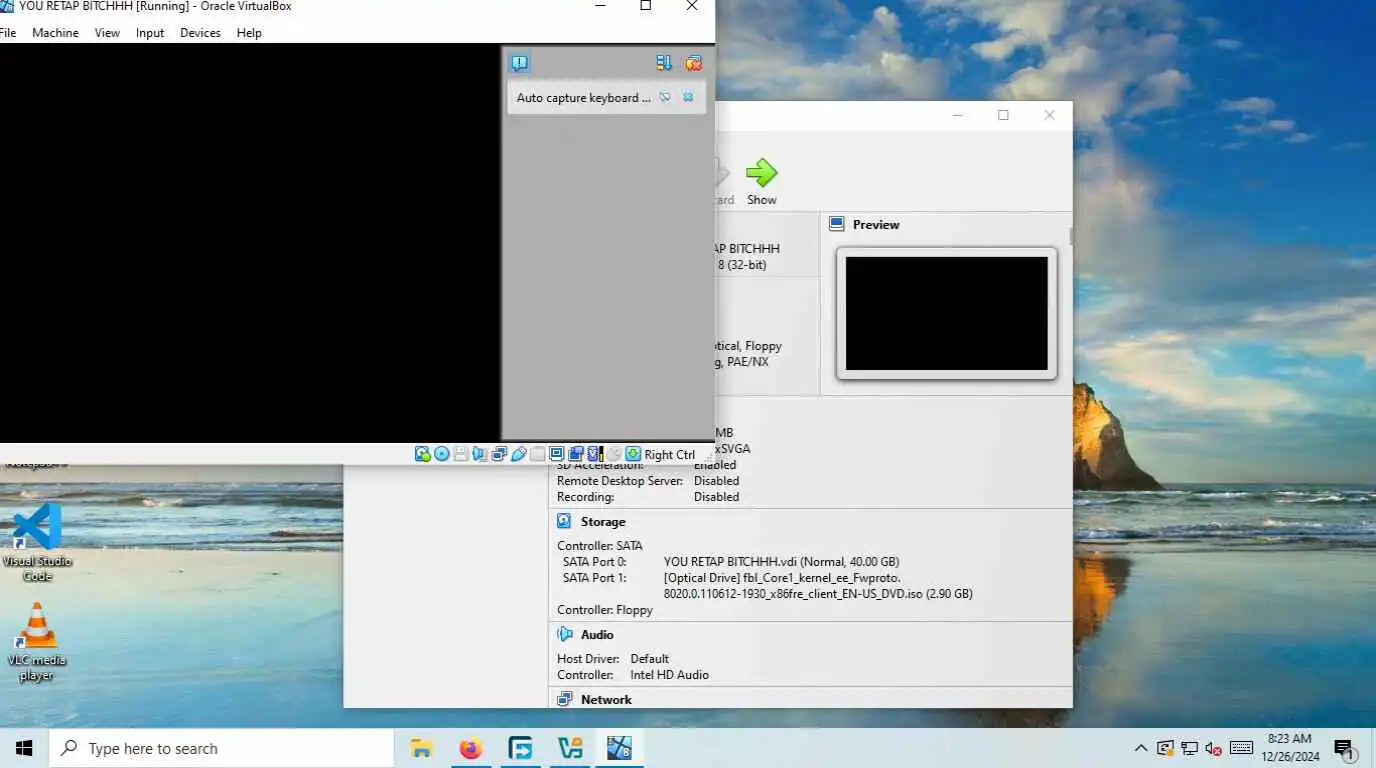Open the Help menu
This screenshot has height=768, width=1376.
pos(249,33)
